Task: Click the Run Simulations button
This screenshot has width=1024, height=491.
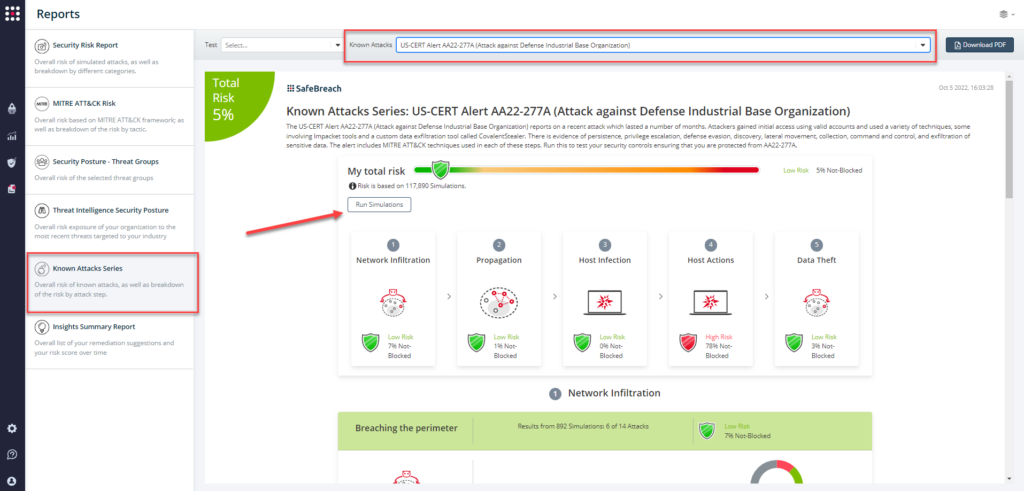Action: point(379,204)
